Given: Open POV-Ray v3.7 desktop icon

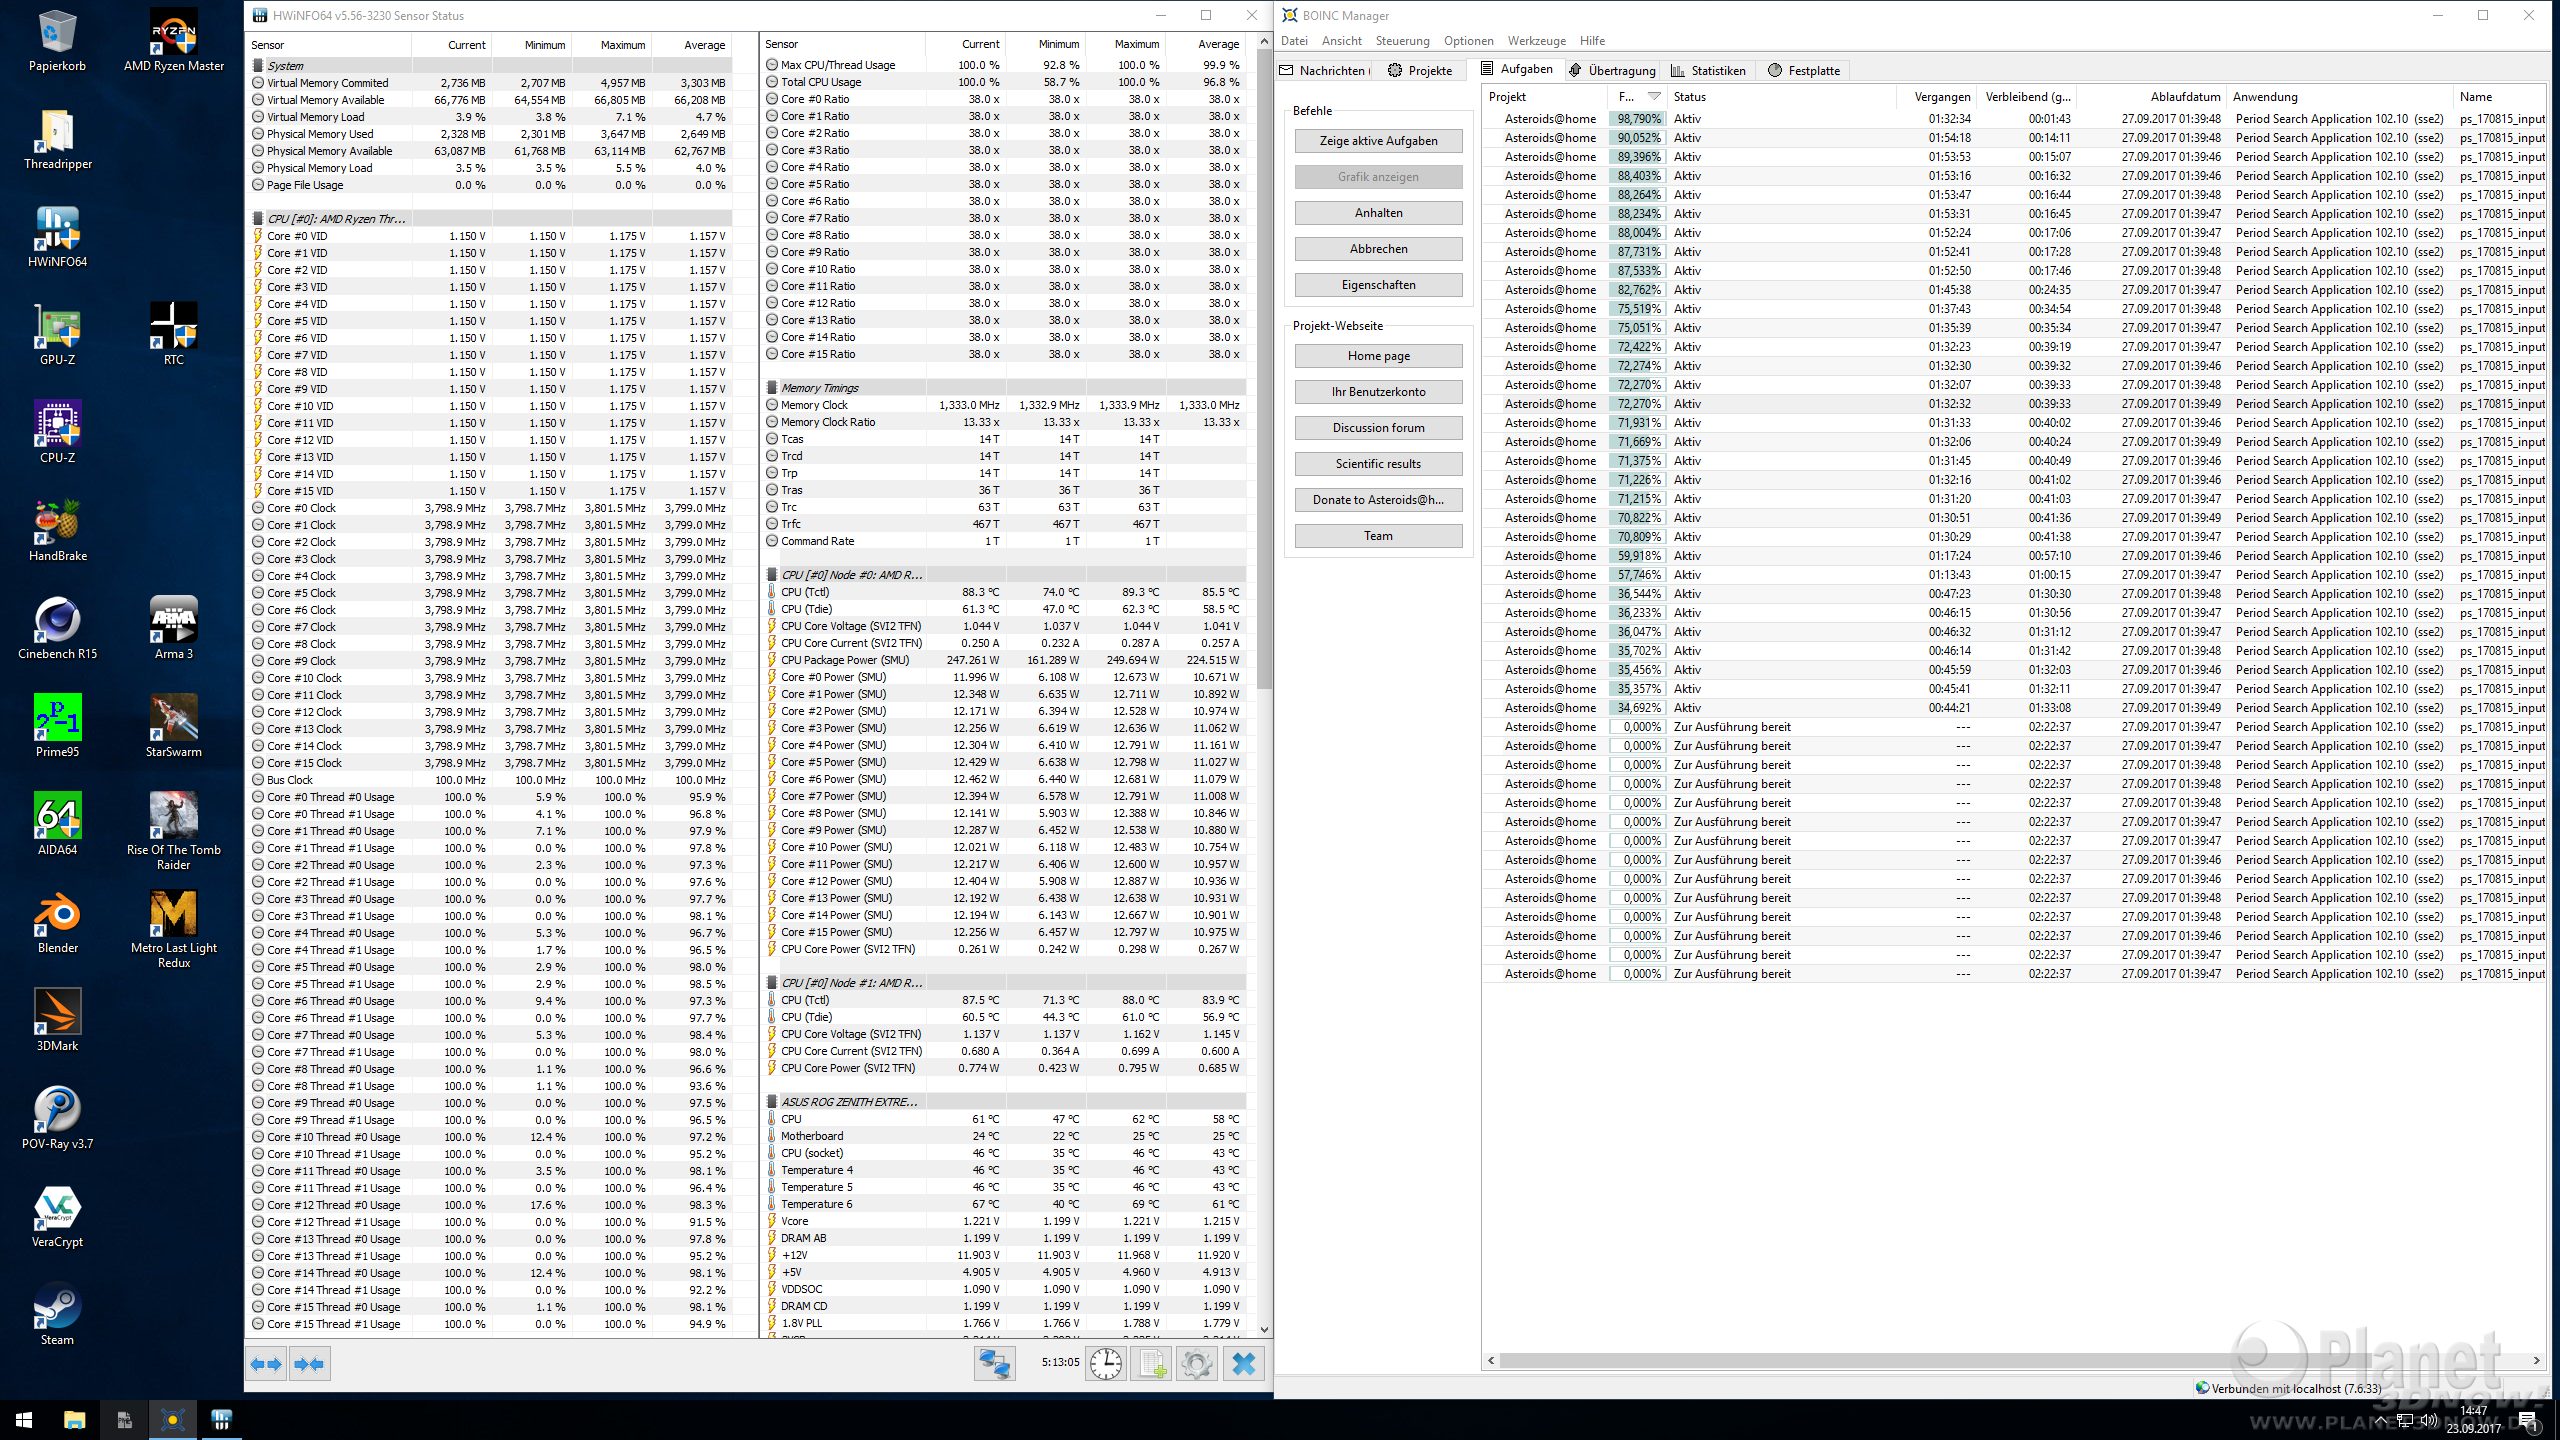Looking at the screenshot, I should click(57, 1120).
